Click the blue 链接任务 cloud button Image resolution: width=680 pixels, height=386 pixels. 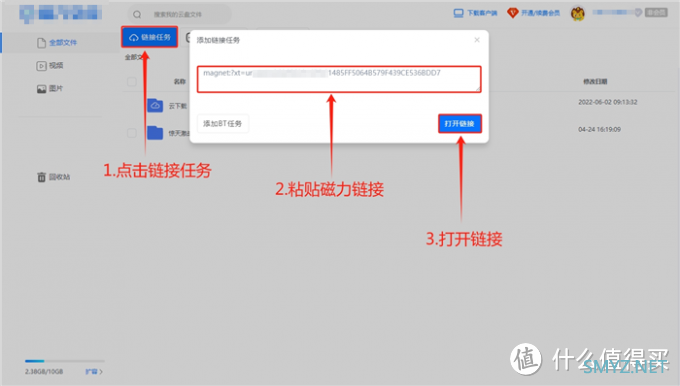click(150, 37)
